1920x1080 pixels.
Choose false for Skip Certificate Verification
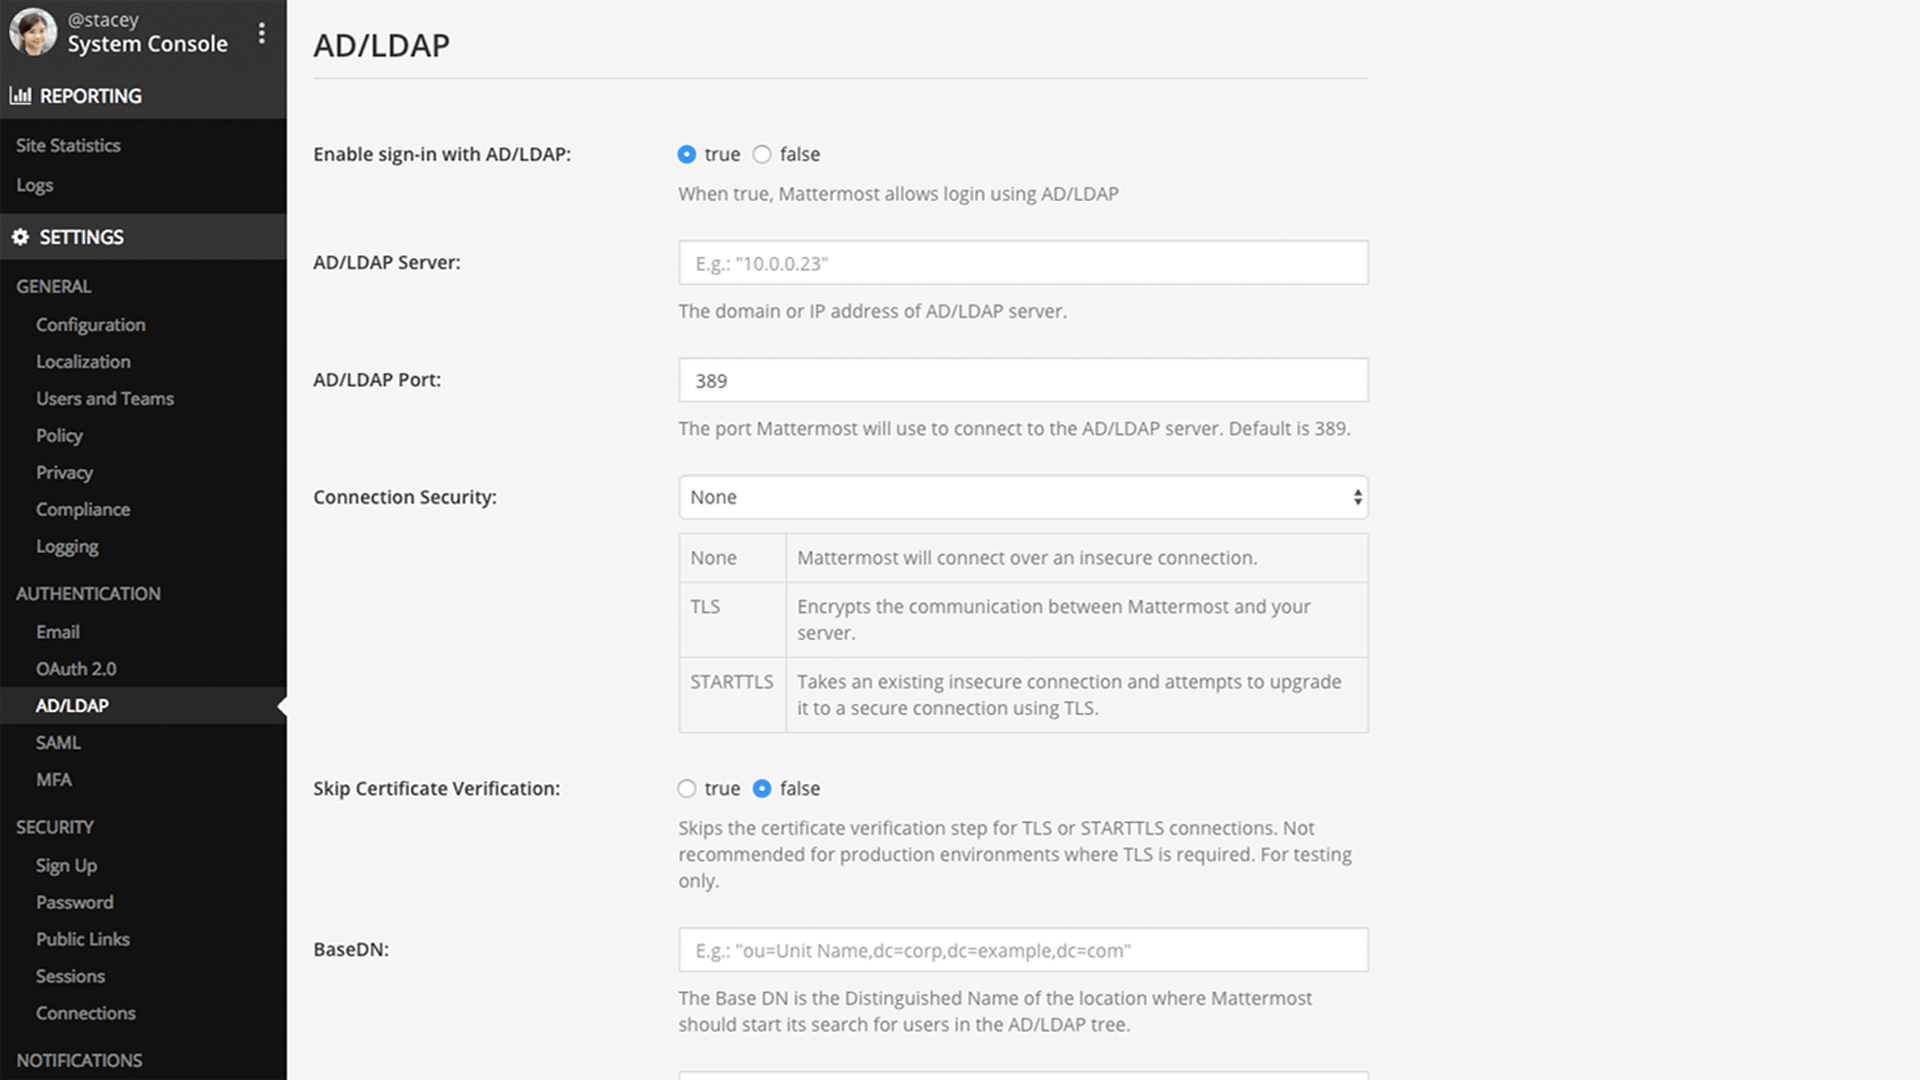coord(762,788)
